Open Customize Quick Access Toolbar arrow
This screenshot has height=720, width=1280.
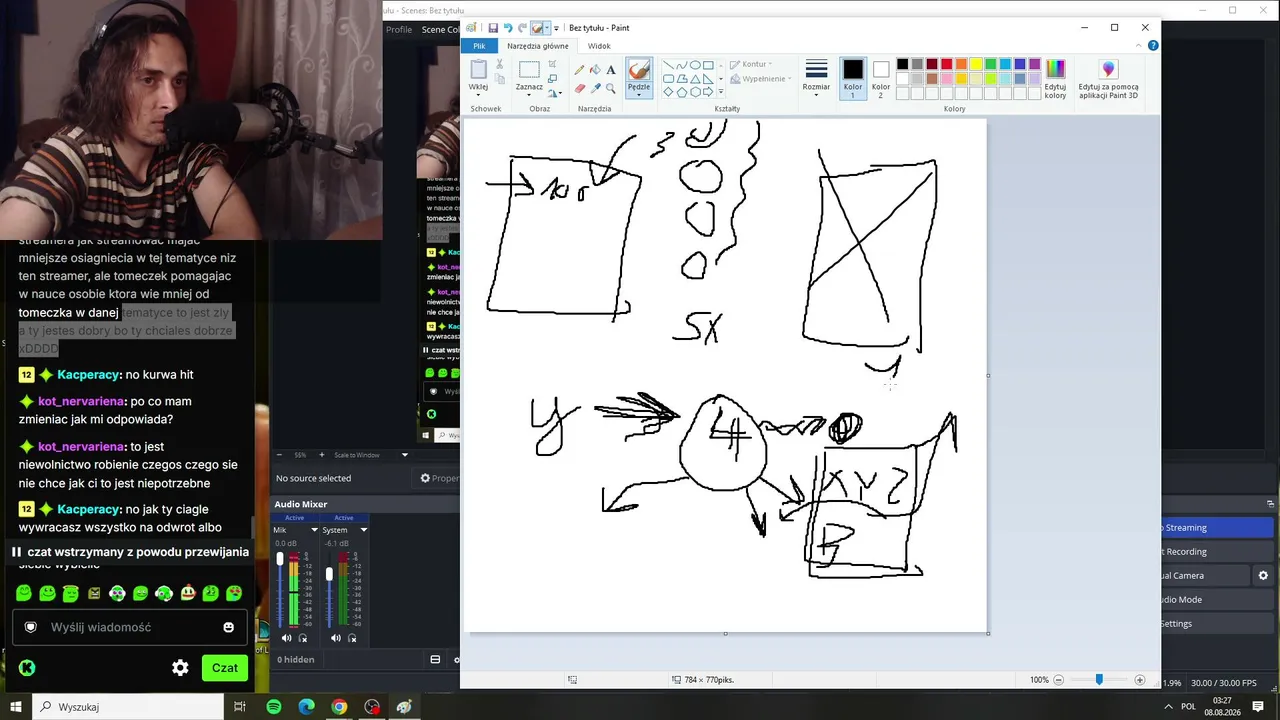click(x=556, y=28)
